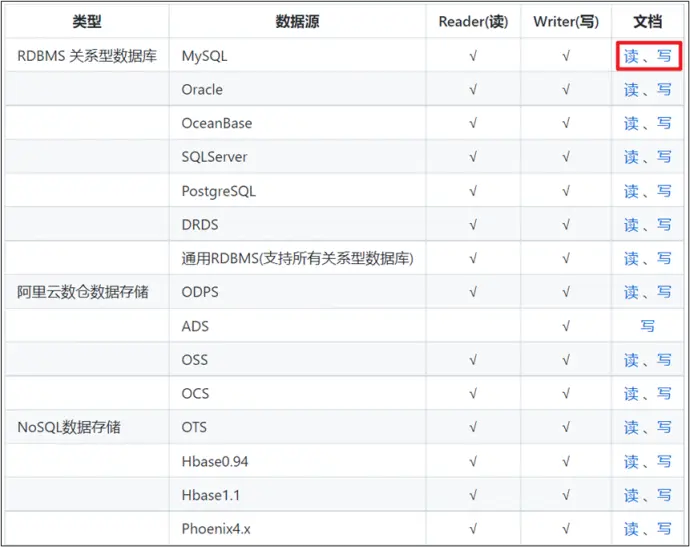
Task: Click the Reader checkmark in SQLServer row
Action: [473, 157]
